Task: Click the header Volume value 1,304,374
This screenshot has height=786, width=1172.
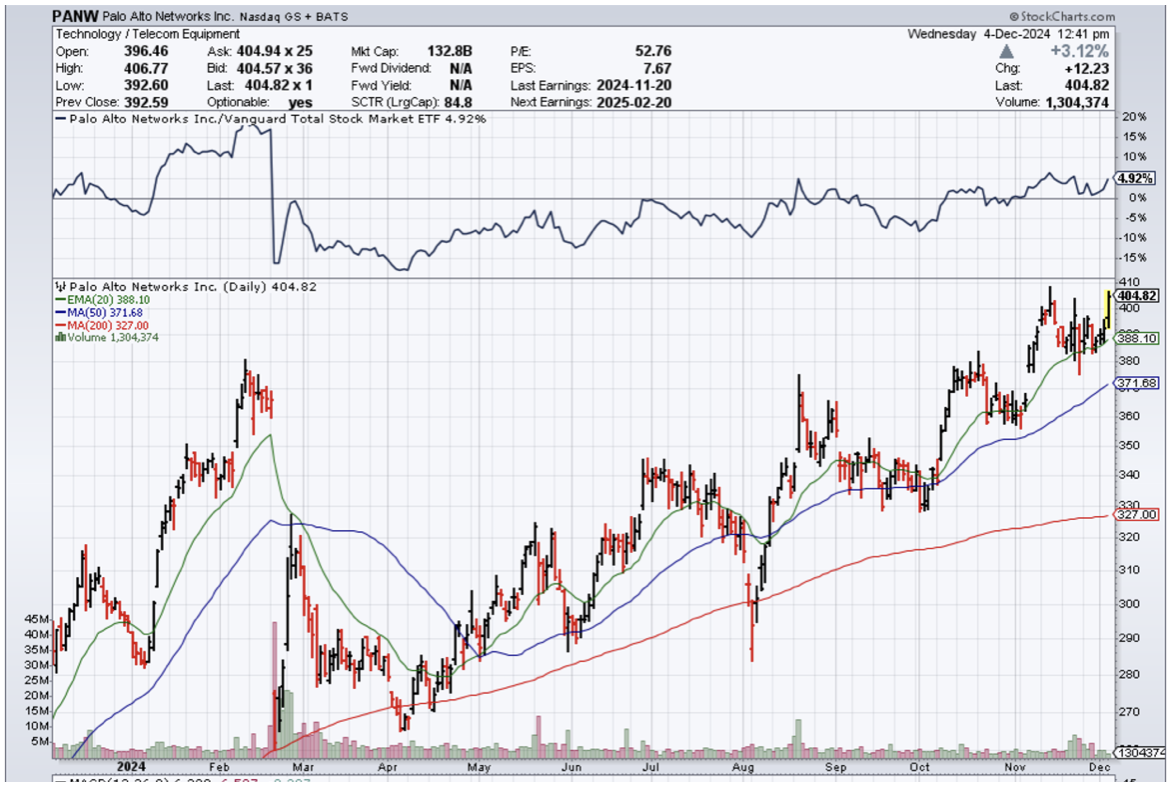Action: (x=1075, y=102)
